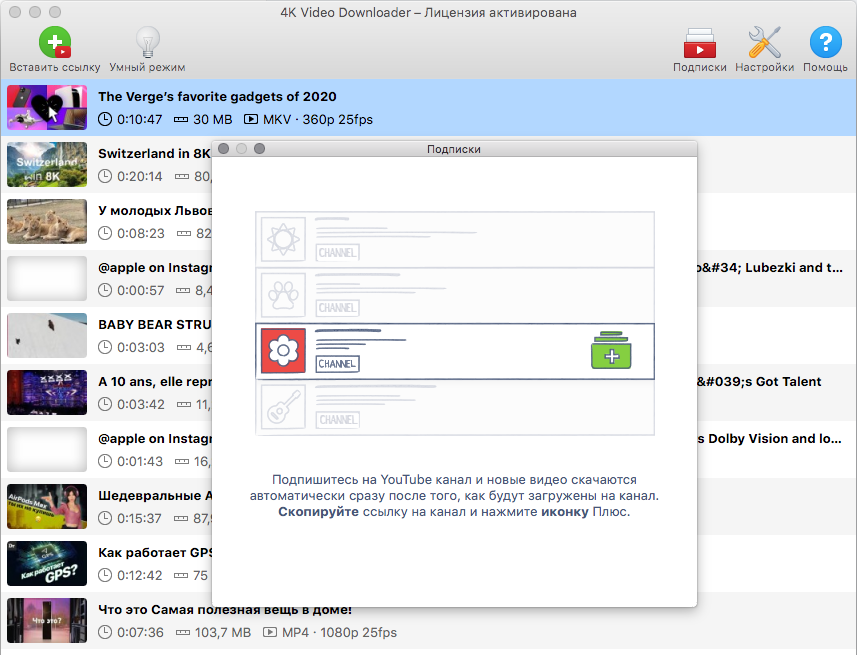
Task: Click bold word 'Скопируйте' in dialog instructions
Action: click(318, 512)
